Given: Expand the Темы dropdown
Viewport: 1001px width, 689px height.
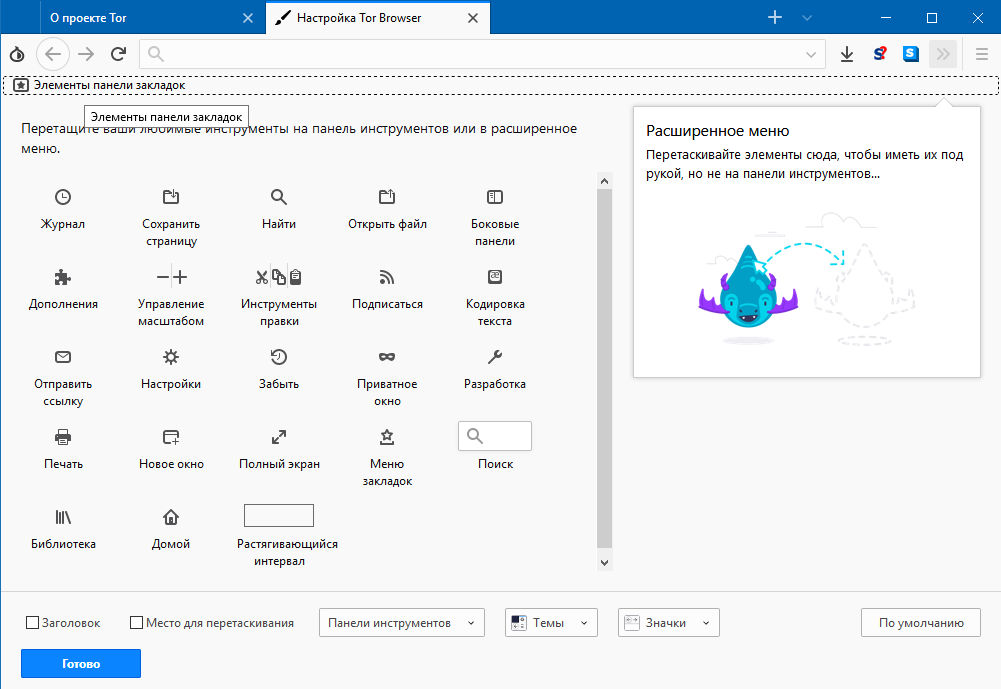Looking at the screenshot, I should click(x=551, y=623).
